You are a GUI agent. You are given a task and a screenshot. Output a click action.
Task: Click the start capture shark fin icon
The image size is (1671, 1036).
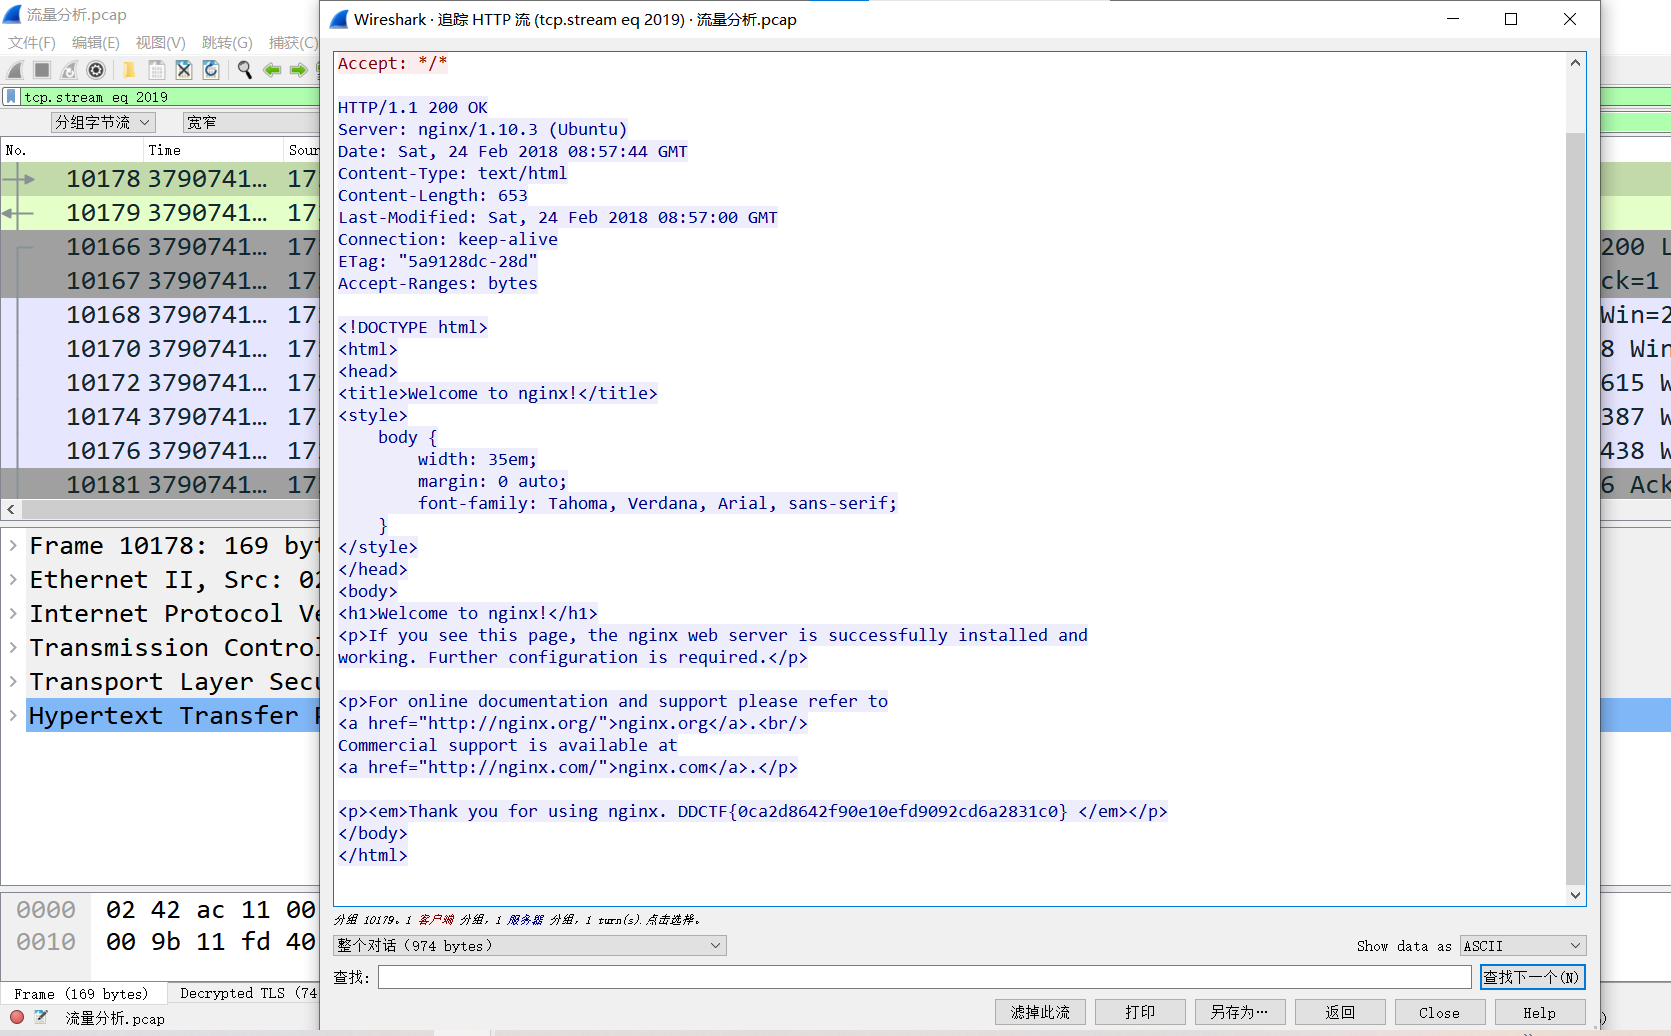(x=15, y=70)
